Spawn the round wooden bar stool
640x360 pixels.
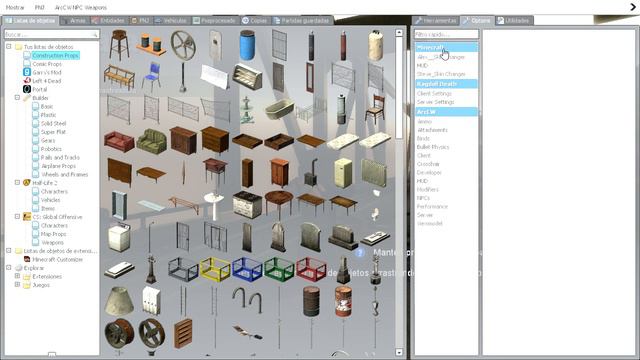(x=119, y=44)
